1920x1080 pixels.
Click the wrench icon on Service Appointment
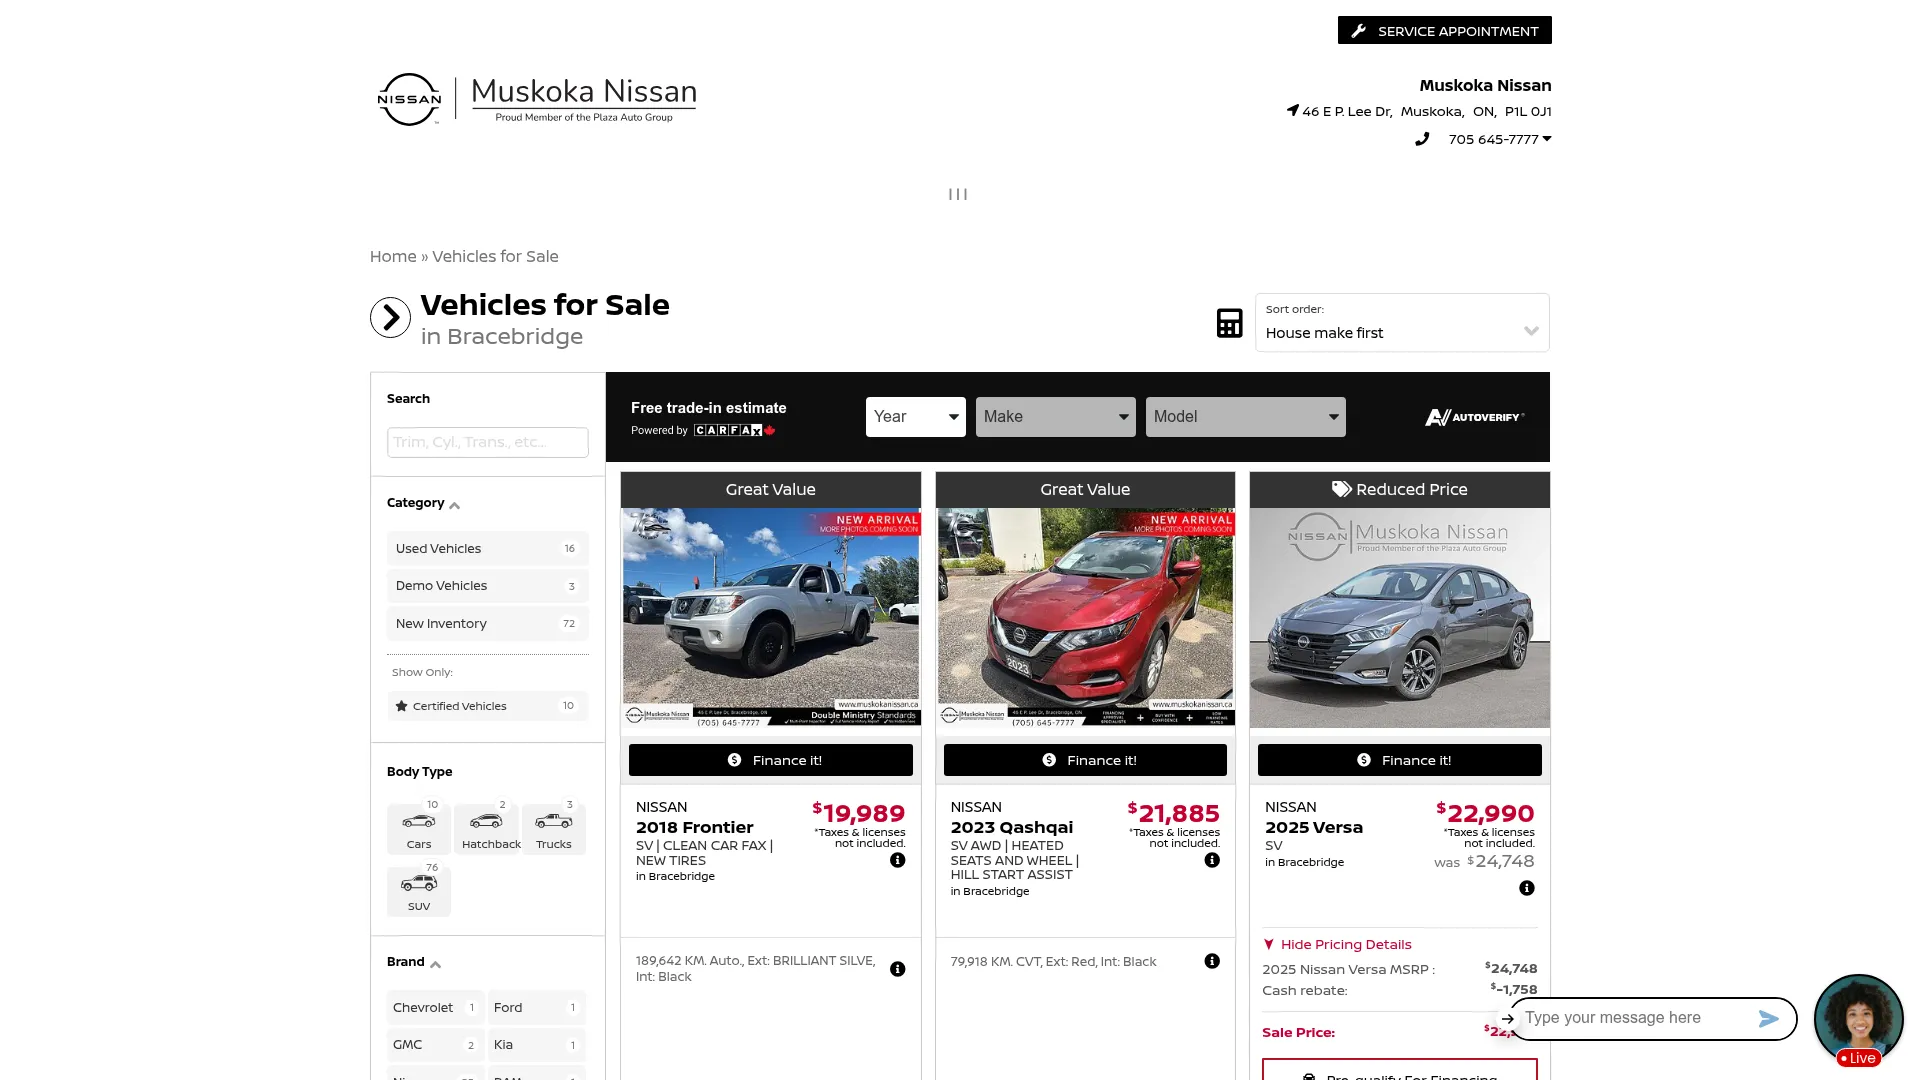[1358, 31]
